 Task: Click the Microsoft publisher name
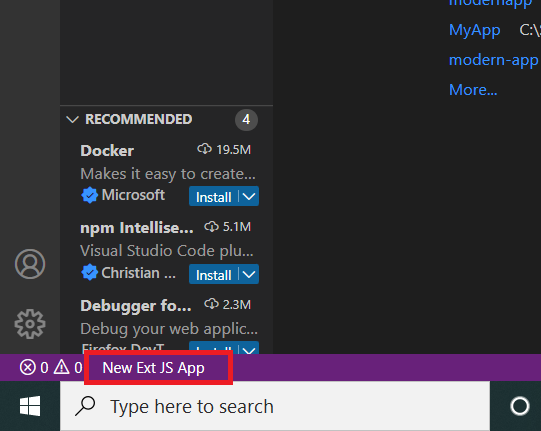tap(133, 195)
